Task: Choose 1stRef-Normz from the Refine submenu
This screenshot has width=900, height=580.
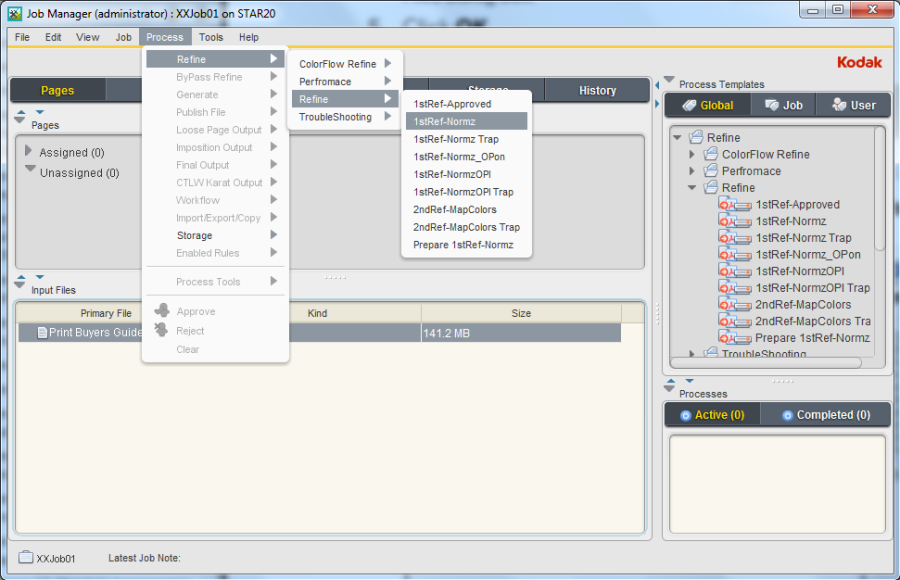Action: click(x=466, y=121)
